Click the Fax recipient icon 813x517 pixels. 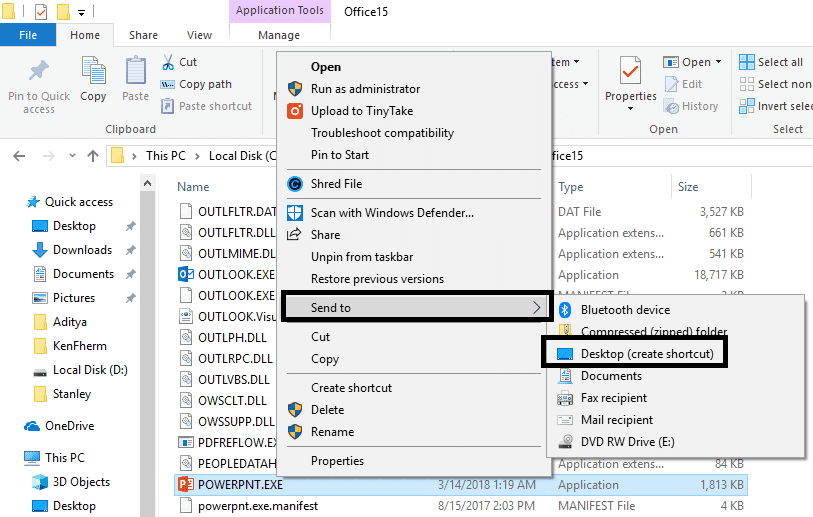coord(565,398)
